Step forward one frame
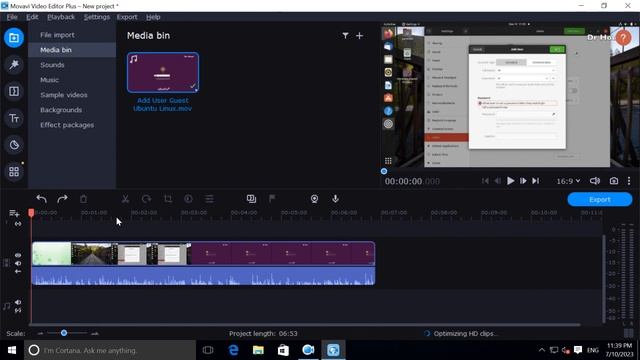Image resolution: width=640 pixels, height=360 pixels. [523, 181]
